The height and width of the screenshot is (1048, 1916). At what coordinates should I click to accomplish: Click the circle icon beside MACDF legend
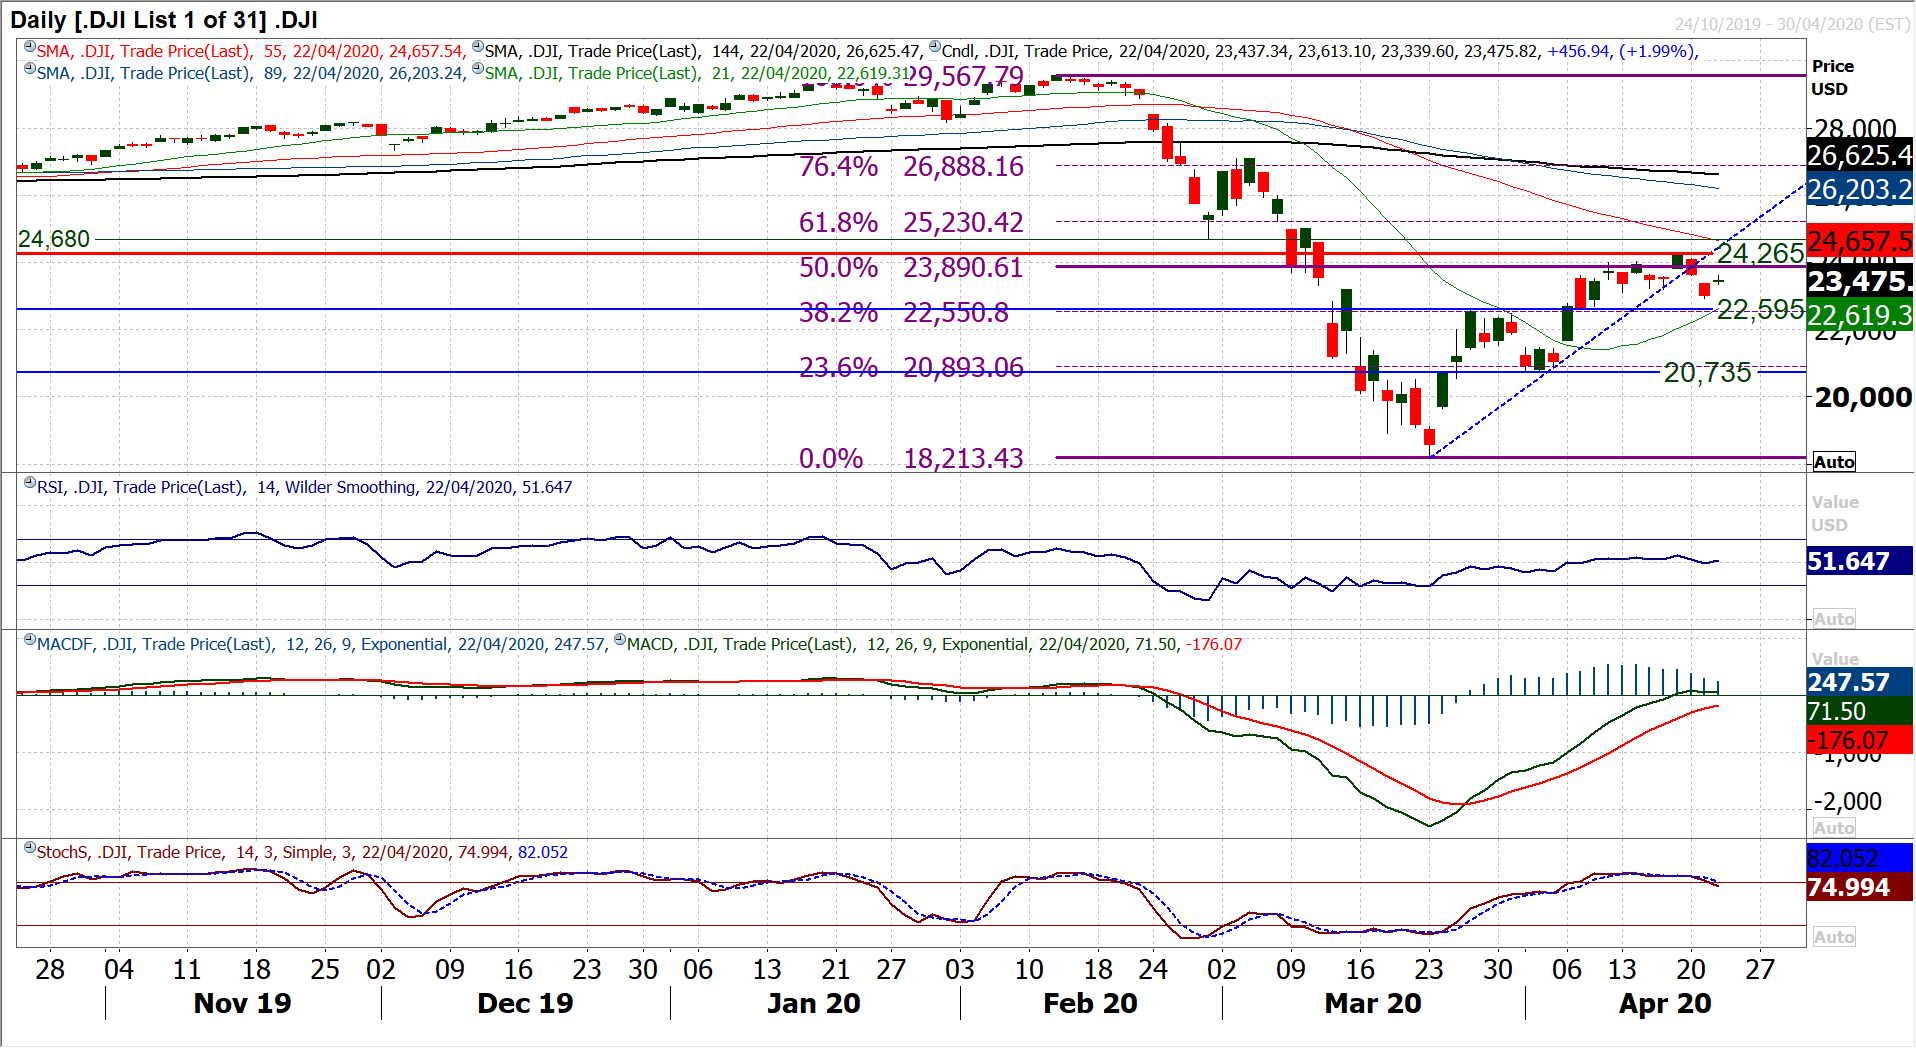point(30,640)
